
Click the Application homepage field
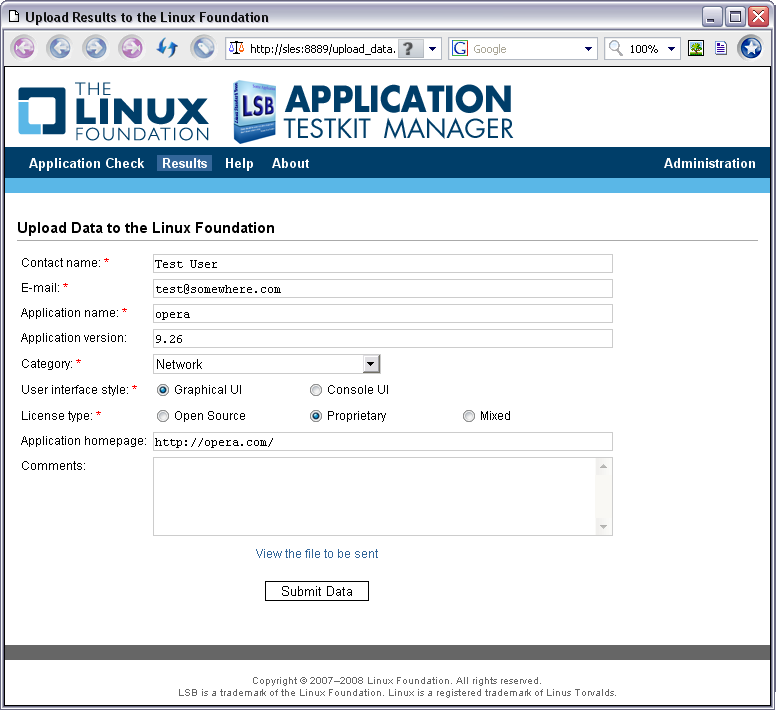pos(383,441)
